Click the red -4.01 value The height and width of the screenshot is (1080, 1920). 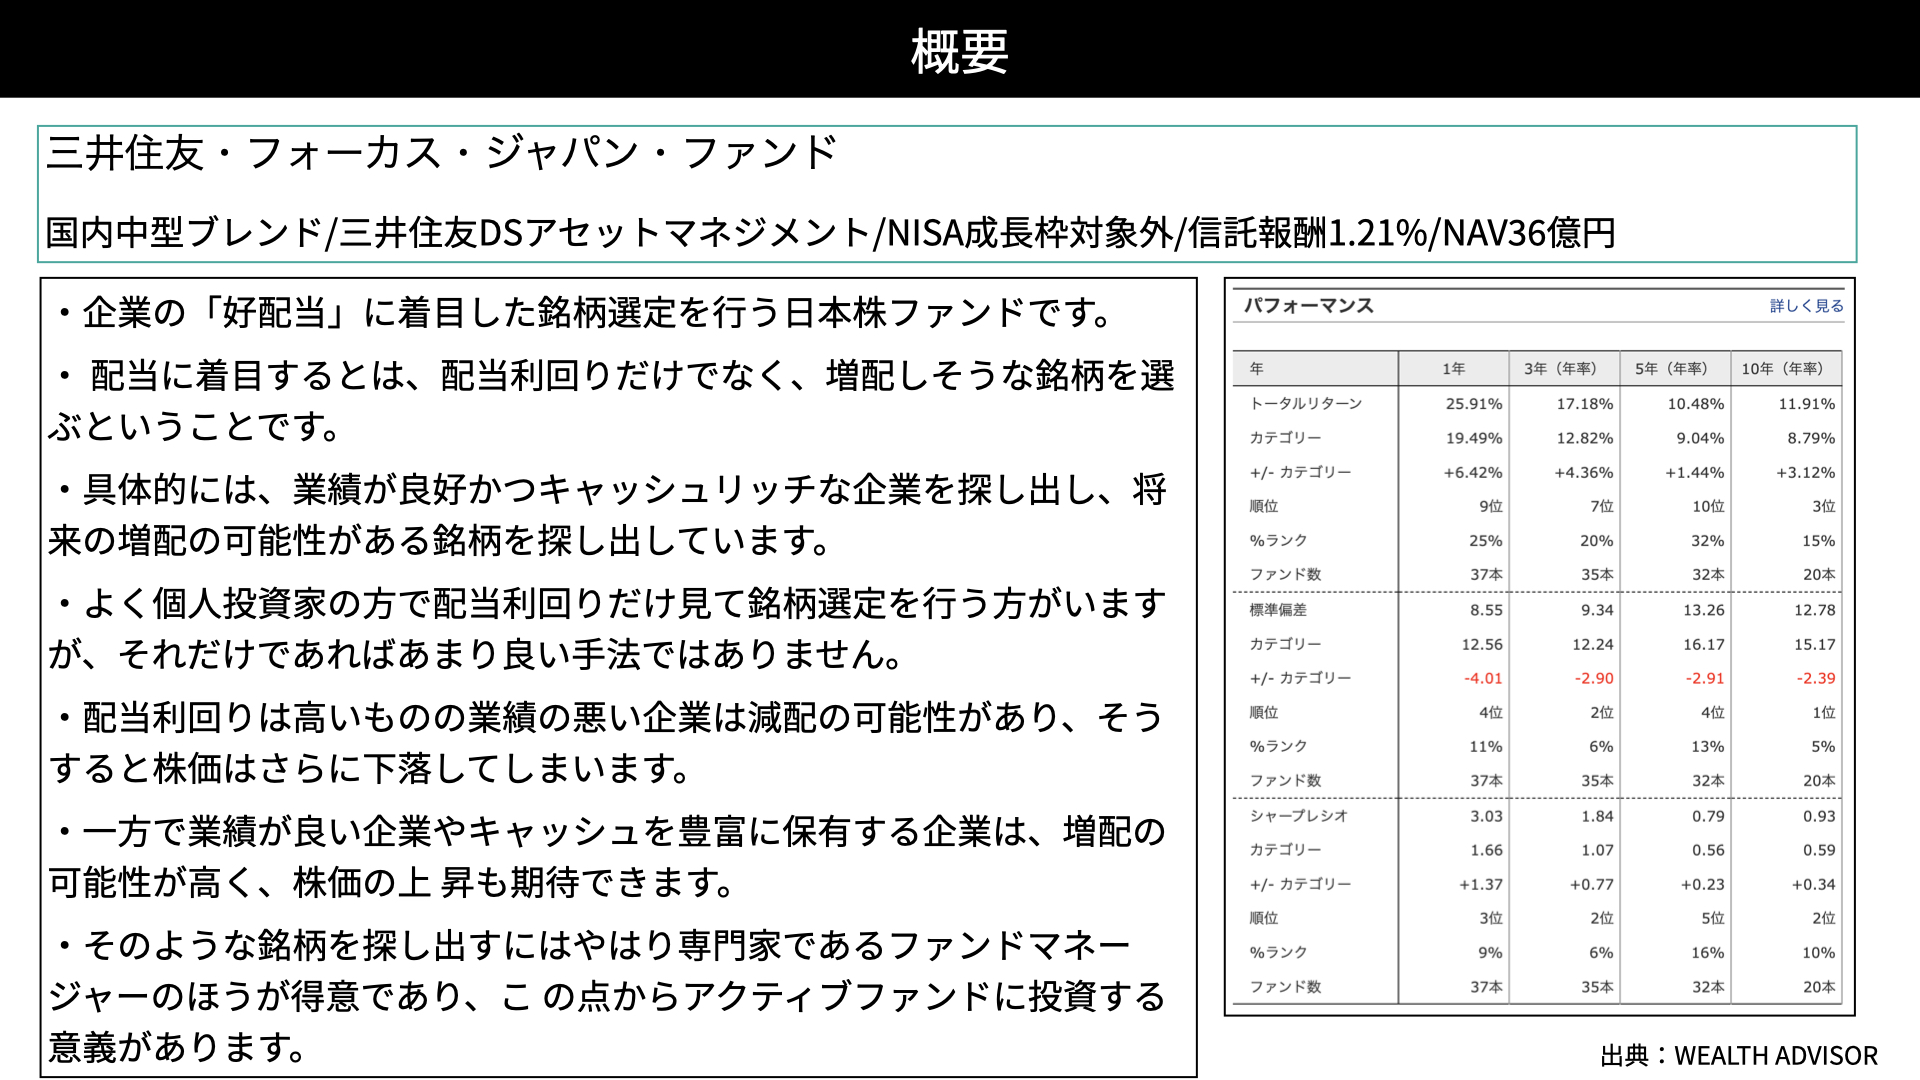pos(1484,678)
